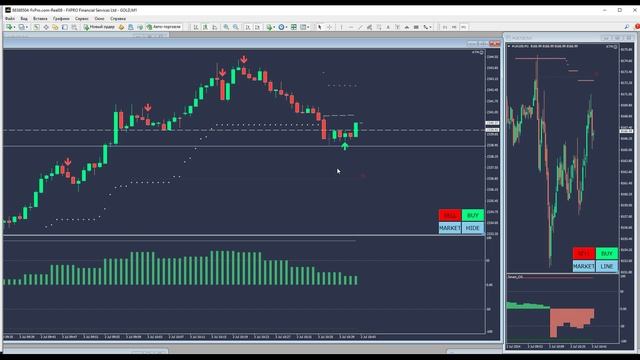Expand the Profiles dropdown arrow
This screenshot has width=640, height=360.
pos(27,27)
